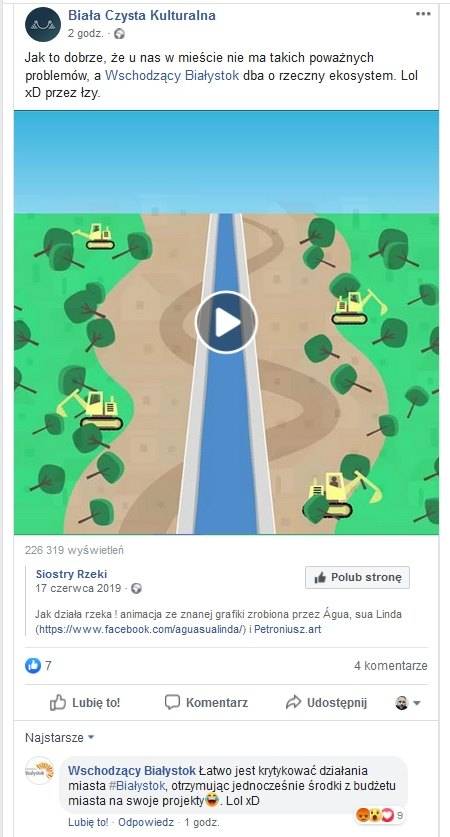Open the profile selector dropdown beside Udostępnij

408,703
